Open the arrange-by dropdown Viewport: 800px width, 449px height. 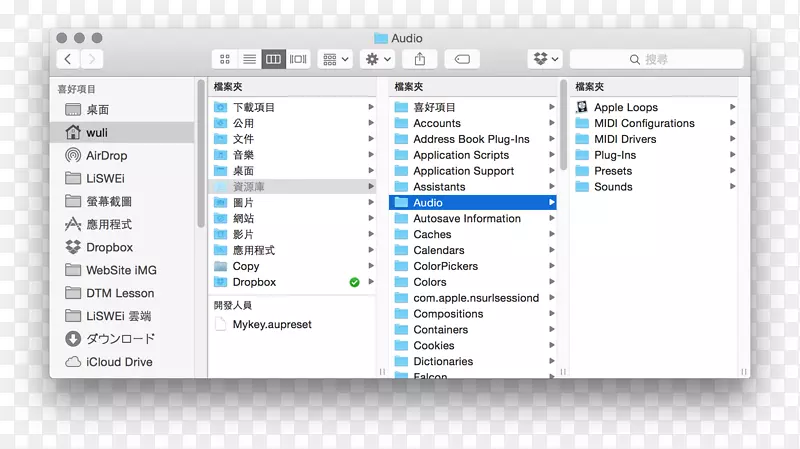coord(335,59)
